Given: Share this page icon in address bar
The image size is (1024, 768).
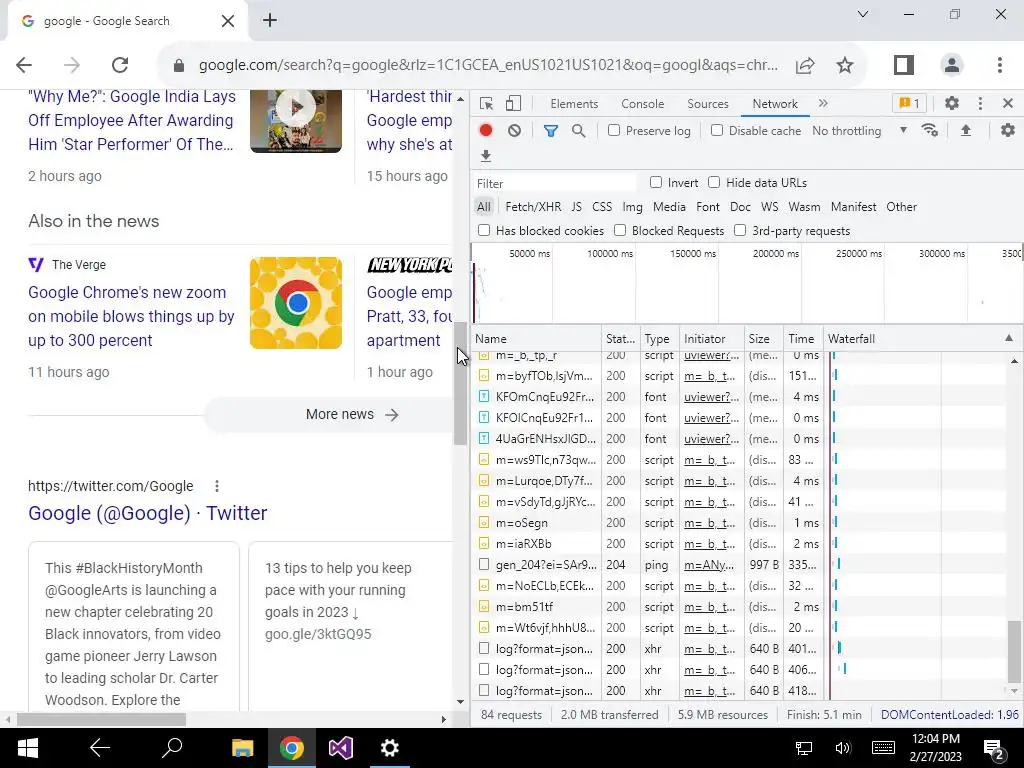Looking at the screenshot, I should point(805,65).
